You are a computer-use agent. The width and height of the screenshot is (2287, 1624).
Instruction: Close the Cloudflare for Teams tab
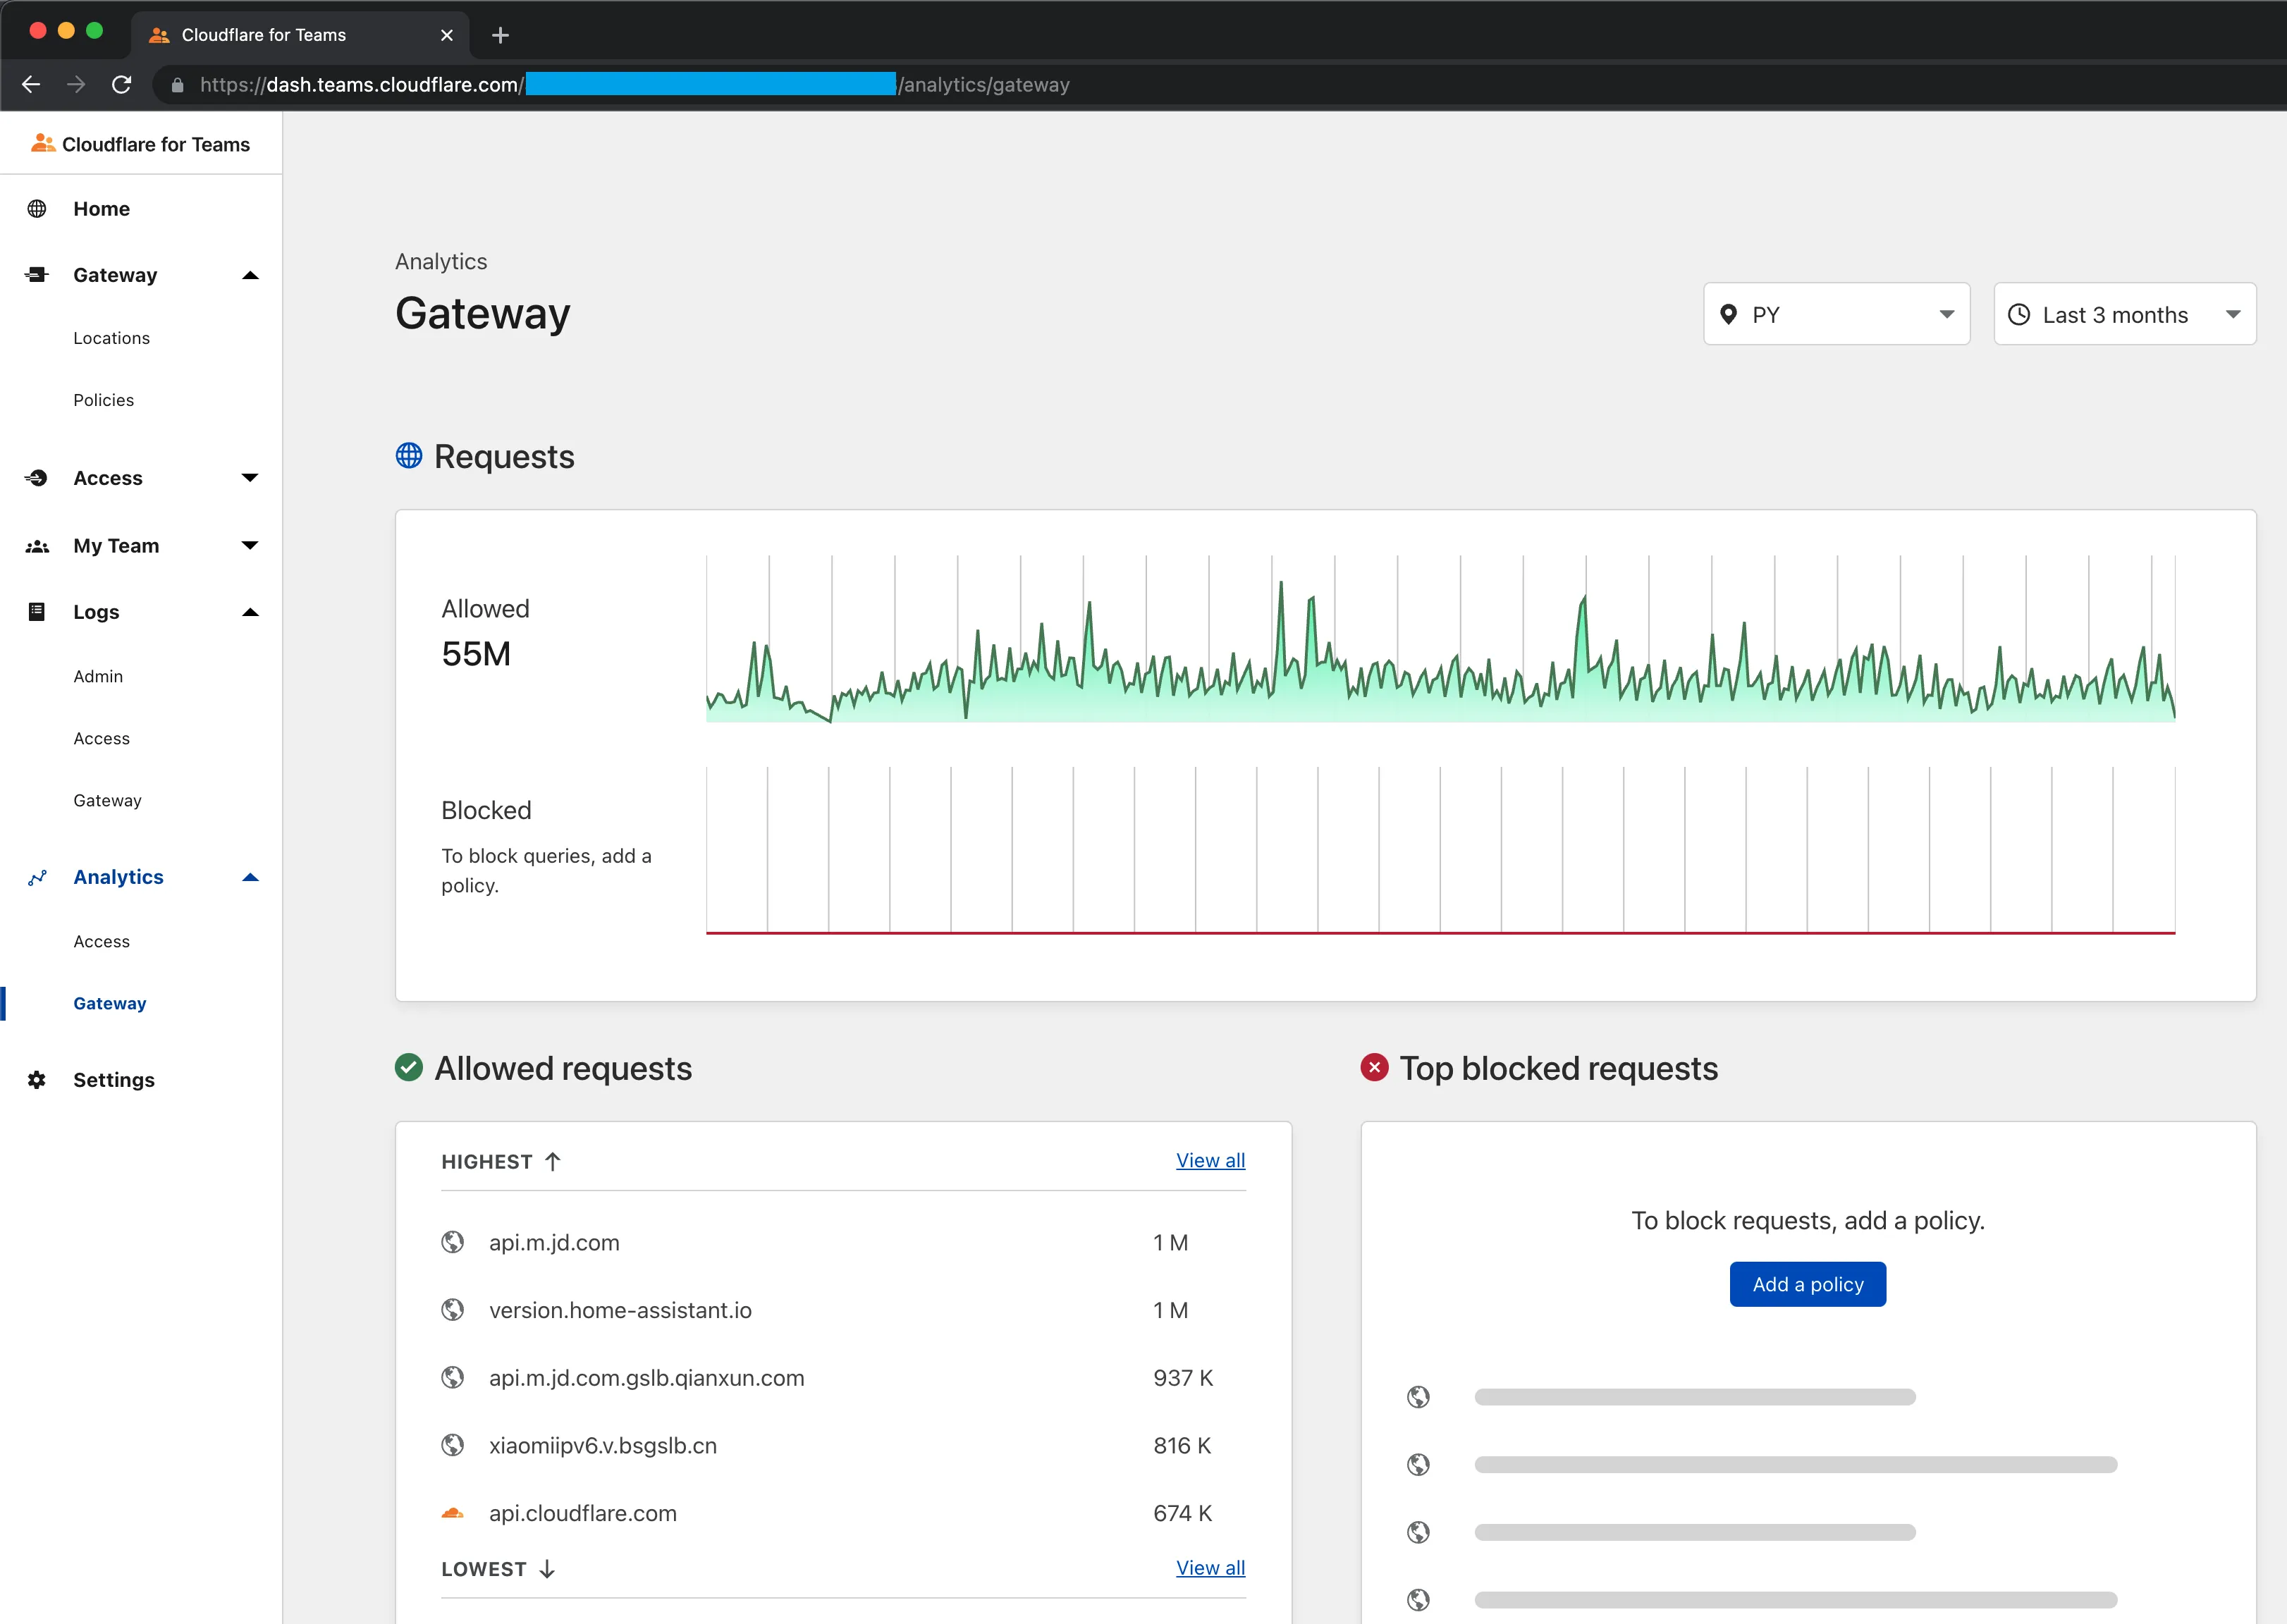[446, 35]
